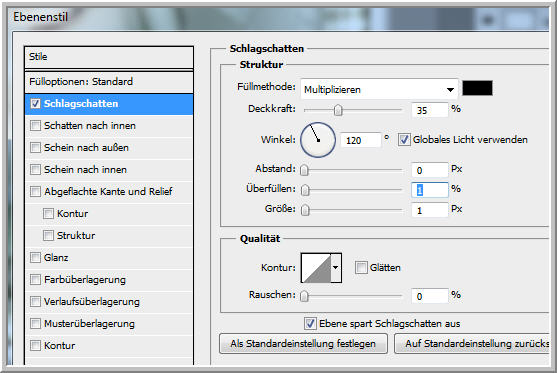Click the Kontur curve thumbnail preview

(316, 268)
